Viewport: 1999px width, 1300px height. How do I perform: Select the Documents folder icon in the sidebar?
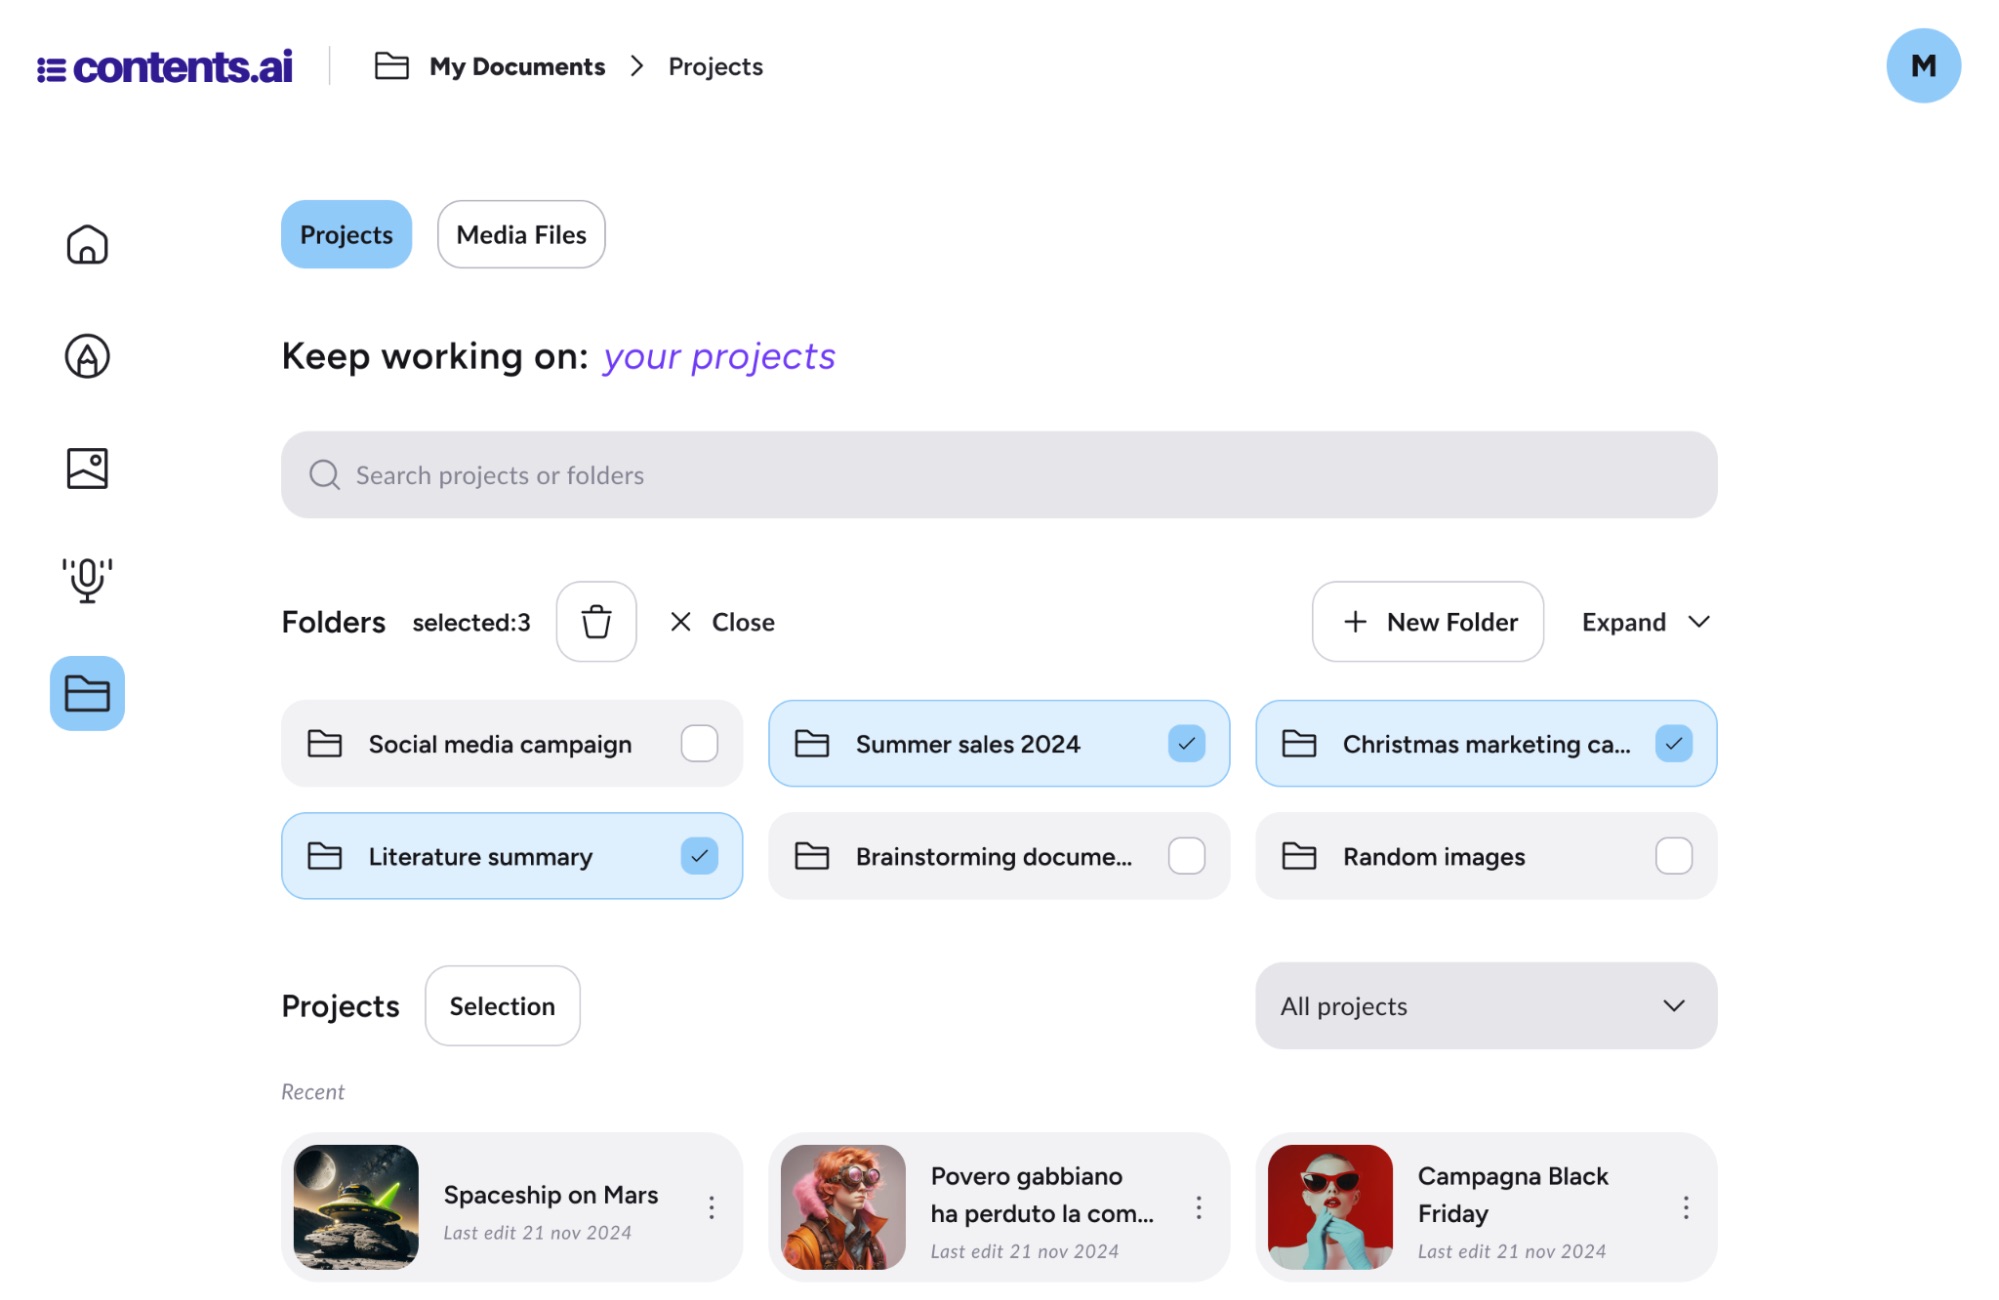pyautogui.click(x=86, y=693)
